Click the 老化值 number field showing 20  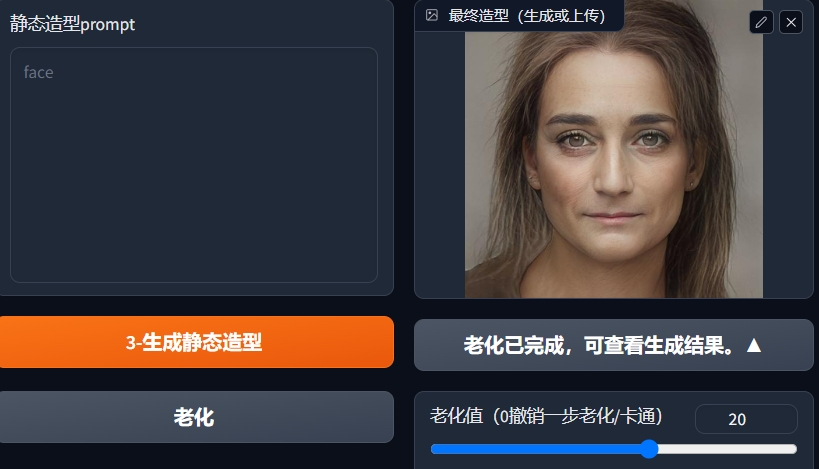click(x=746, y=419)
